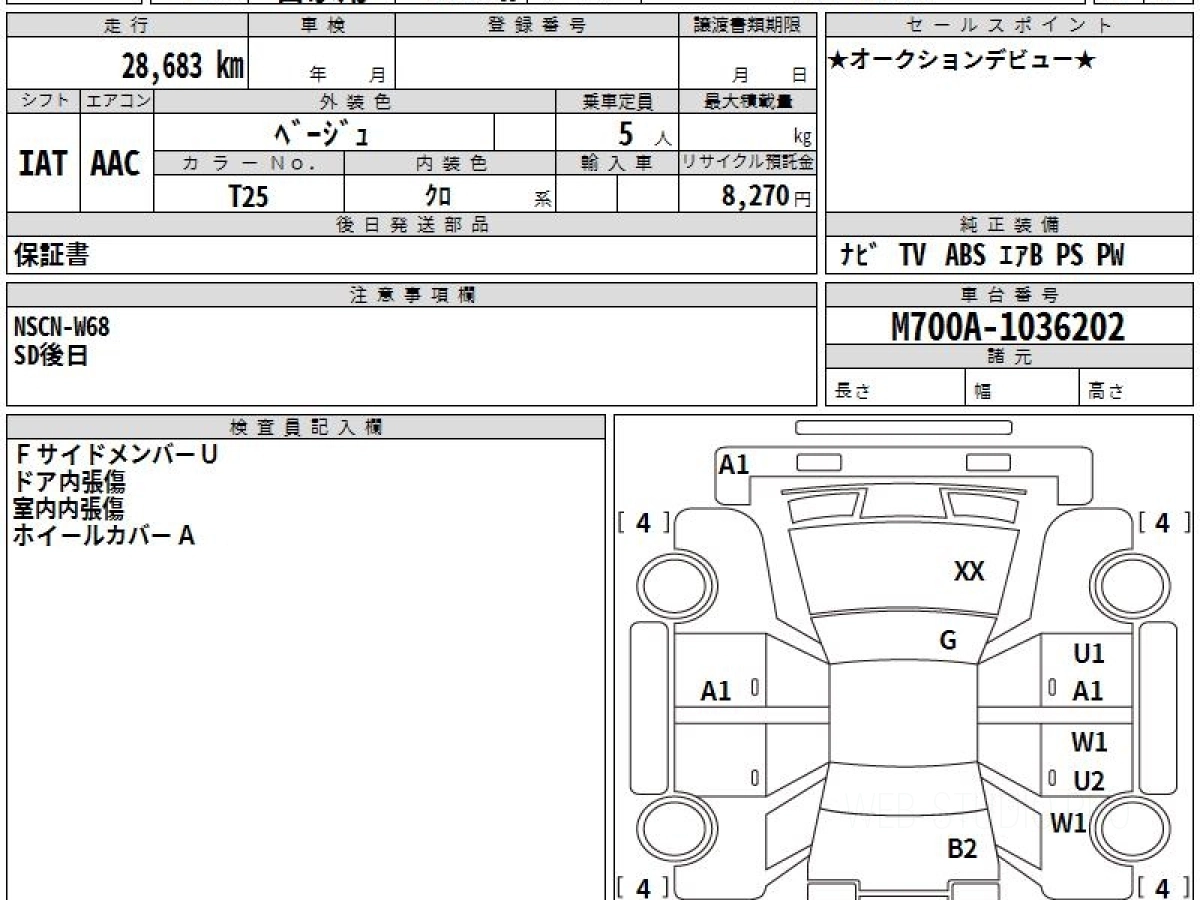1200x900 pixels.
Task: Select the note NSCN-W68
Action: (62, 327)
